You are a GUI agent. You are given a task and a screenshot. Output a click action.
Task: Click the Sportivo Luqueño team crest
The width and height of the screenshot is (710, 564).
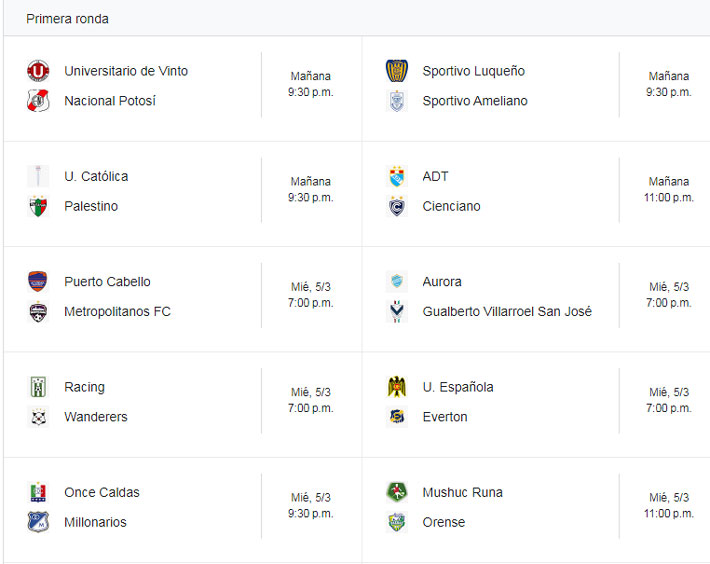[x=397, y=71]
